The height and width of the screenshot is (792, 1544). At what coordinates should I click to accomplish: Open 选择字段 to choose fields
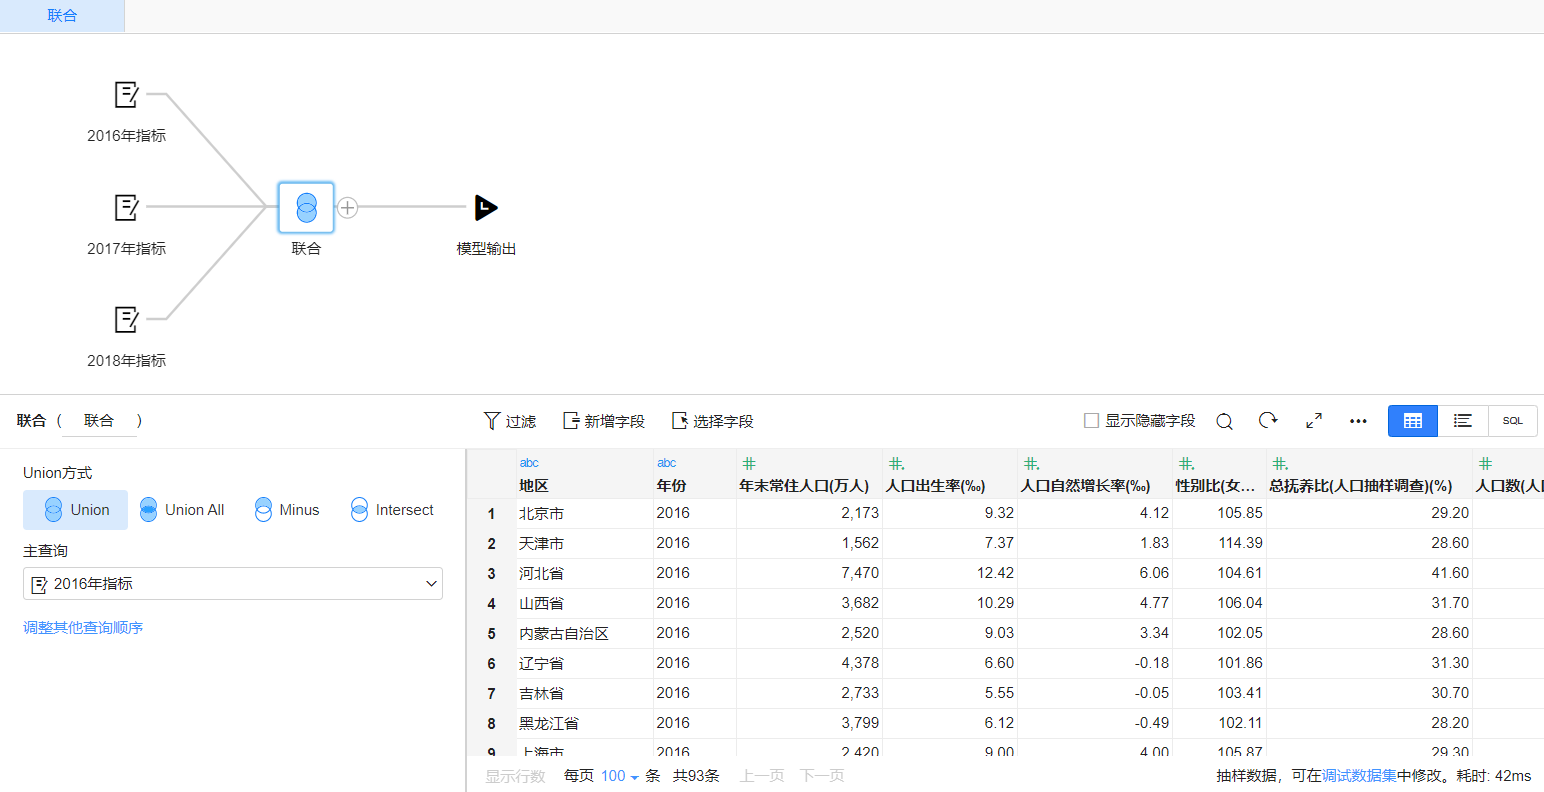coord(711,421)
